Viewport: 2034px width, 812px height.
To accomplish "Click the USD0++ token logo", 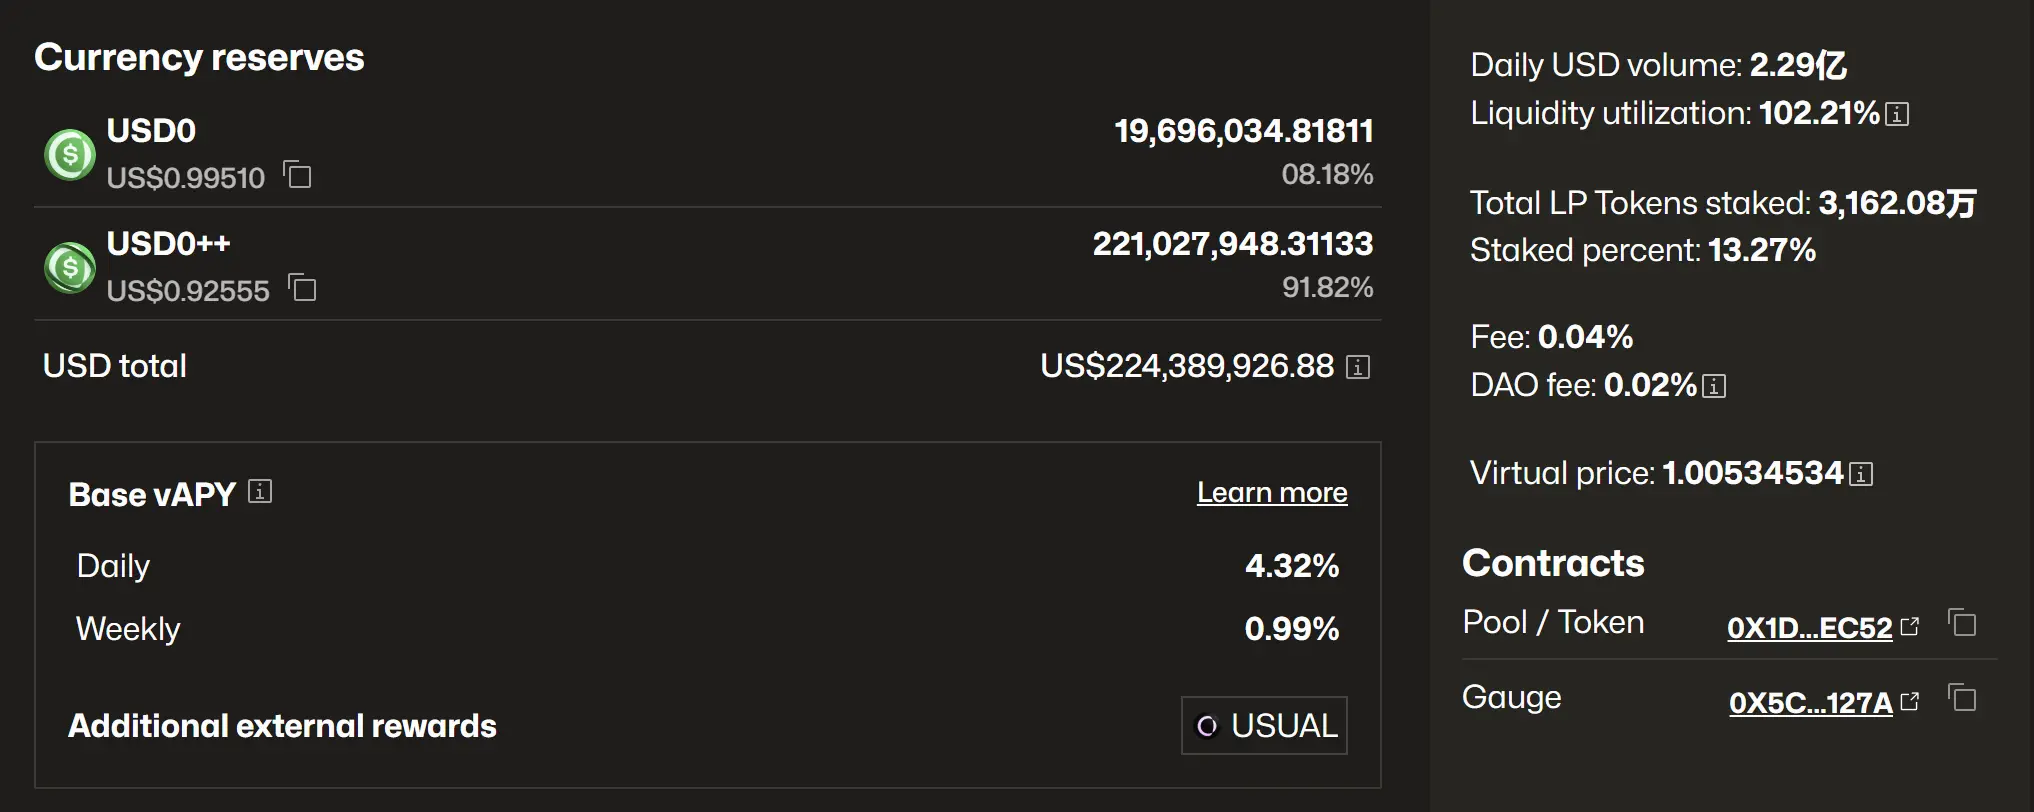I will pos(70,268).
